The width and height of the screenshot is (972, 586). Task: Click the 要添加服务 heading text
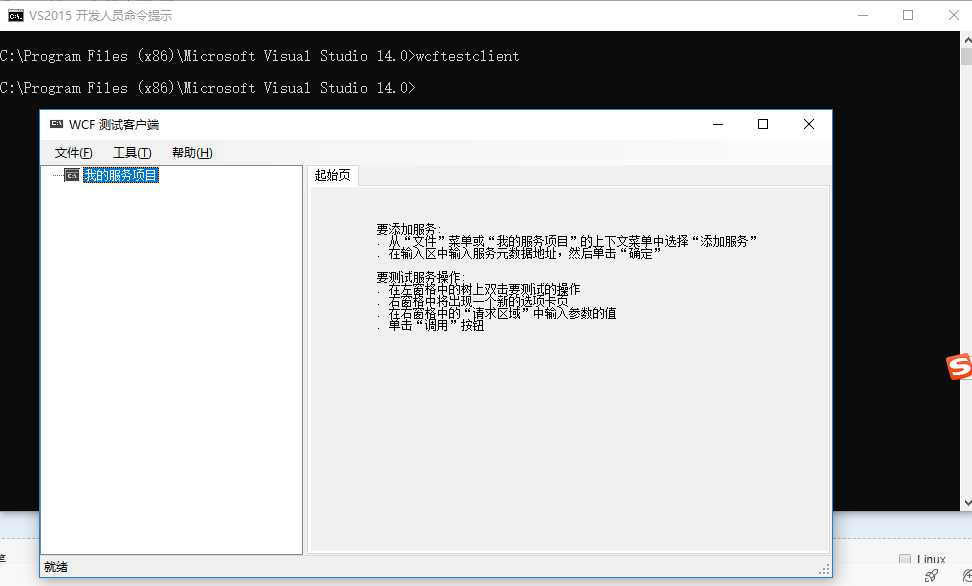409,229
